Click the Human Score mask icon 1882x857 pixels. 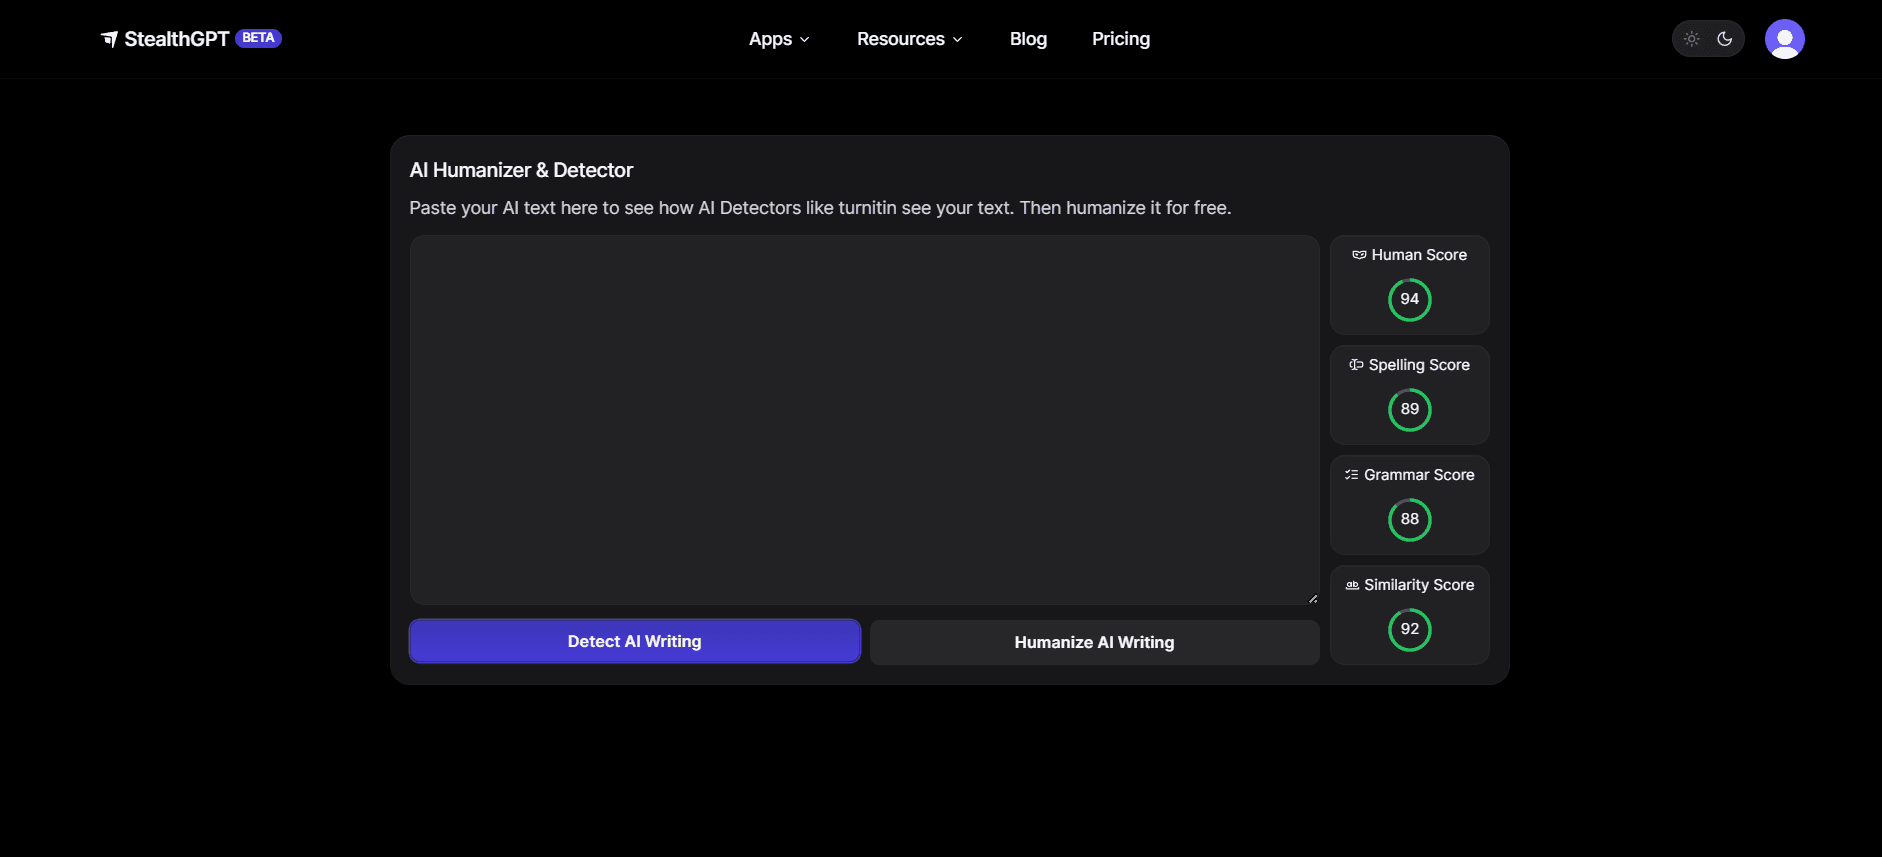point(1359,255)
